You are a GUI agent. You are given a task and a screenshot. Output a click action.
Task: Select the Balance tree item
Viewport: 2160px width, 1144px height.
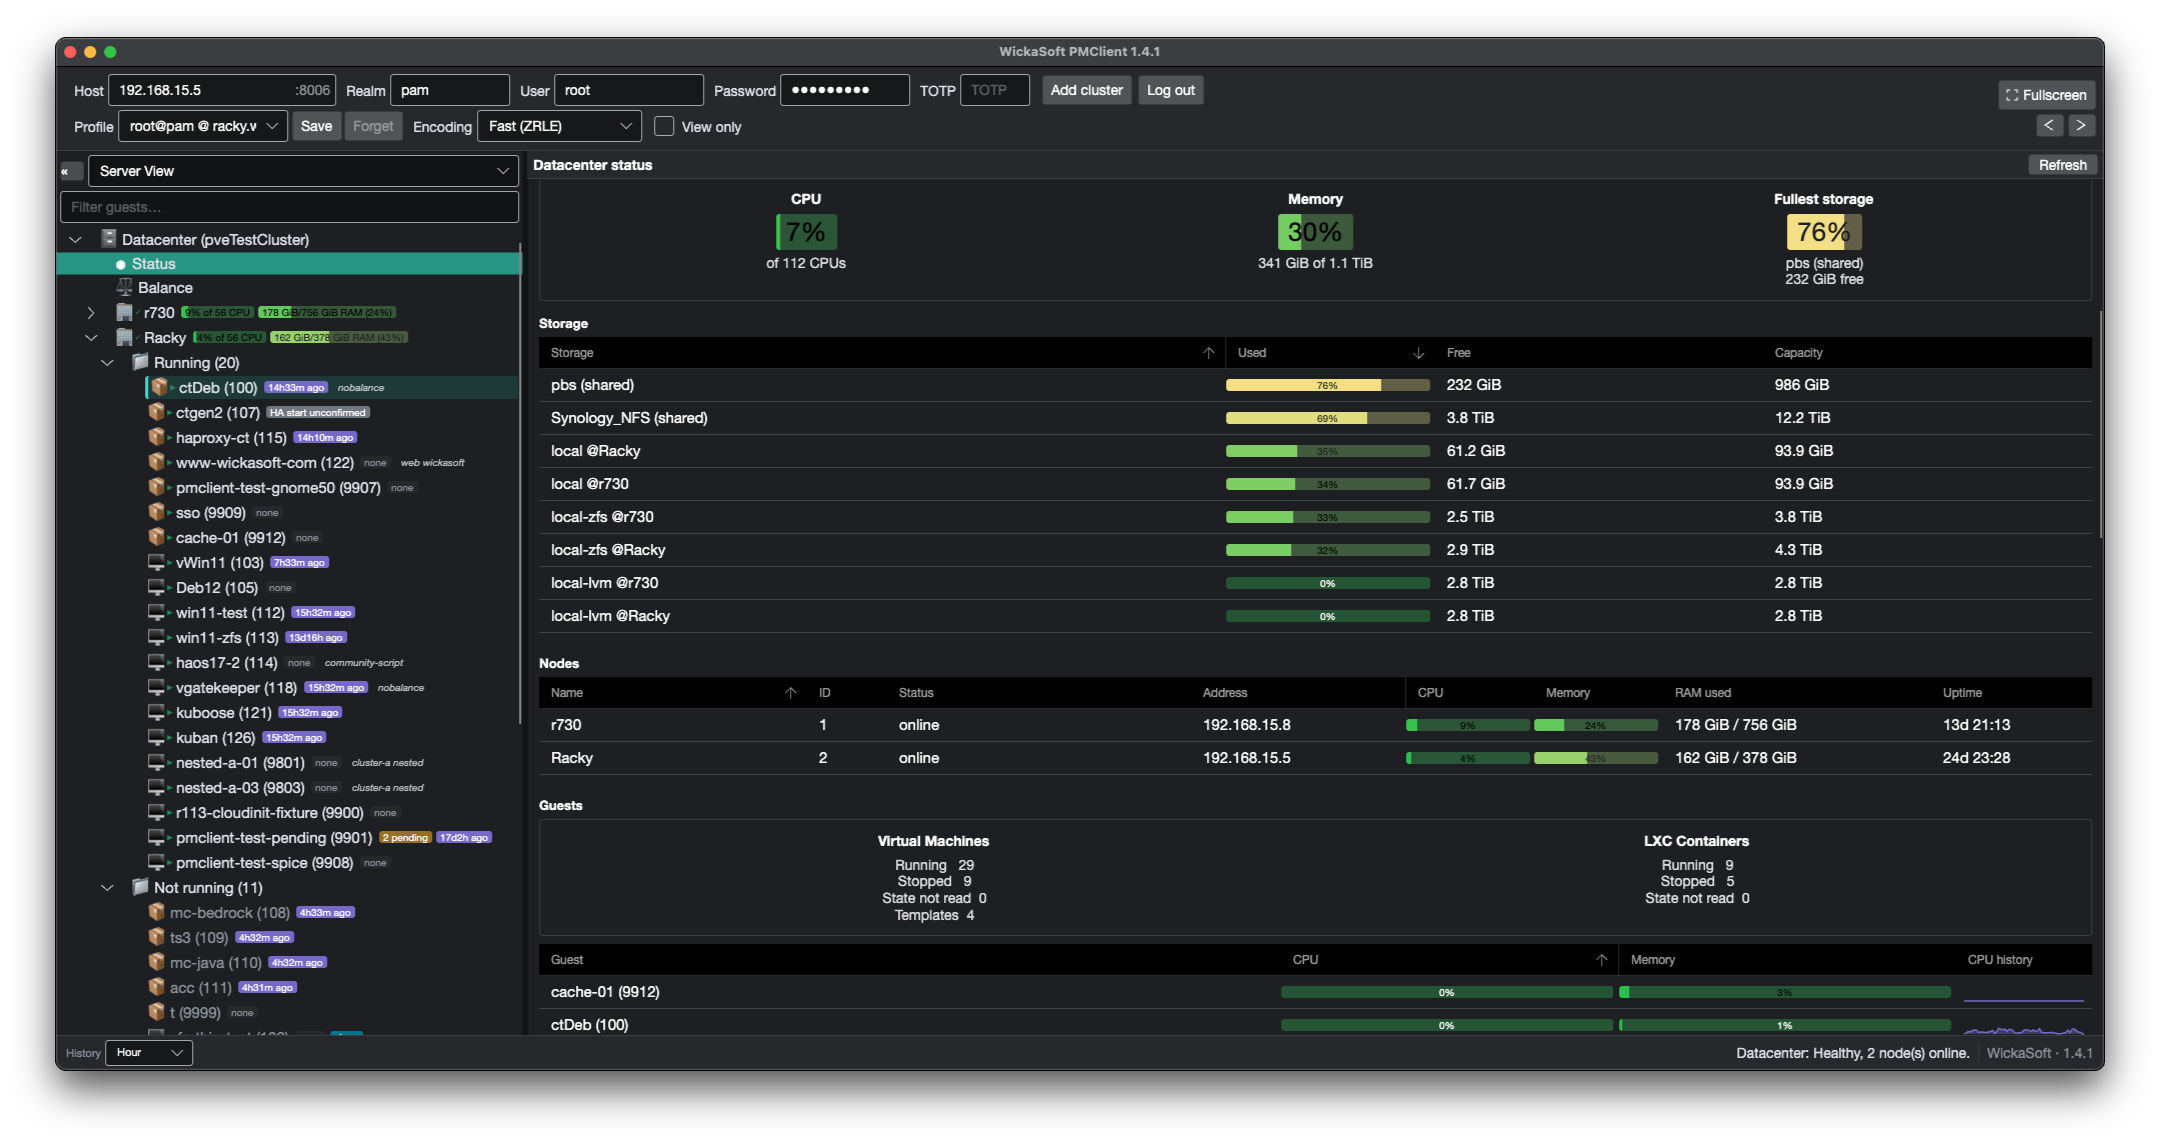click(289, 287)
